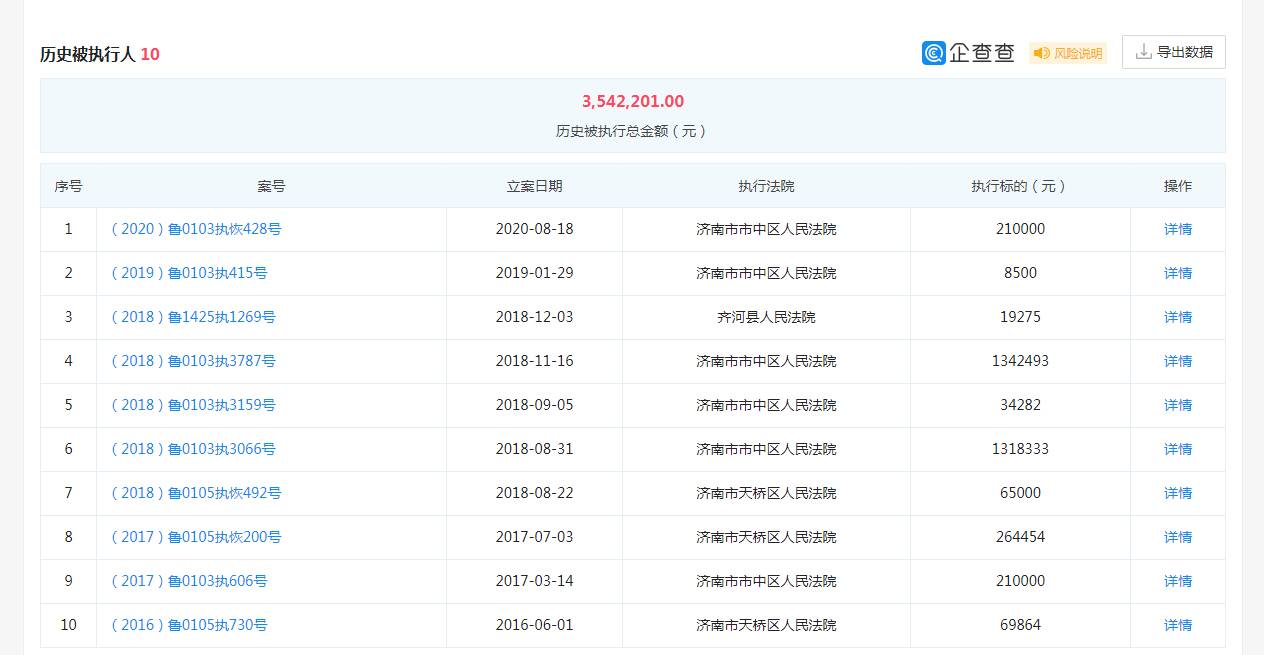Screen dimensions: 1264x655
Task: Open case (2020)鲁0103执恢428号 link
Action: 196,229
